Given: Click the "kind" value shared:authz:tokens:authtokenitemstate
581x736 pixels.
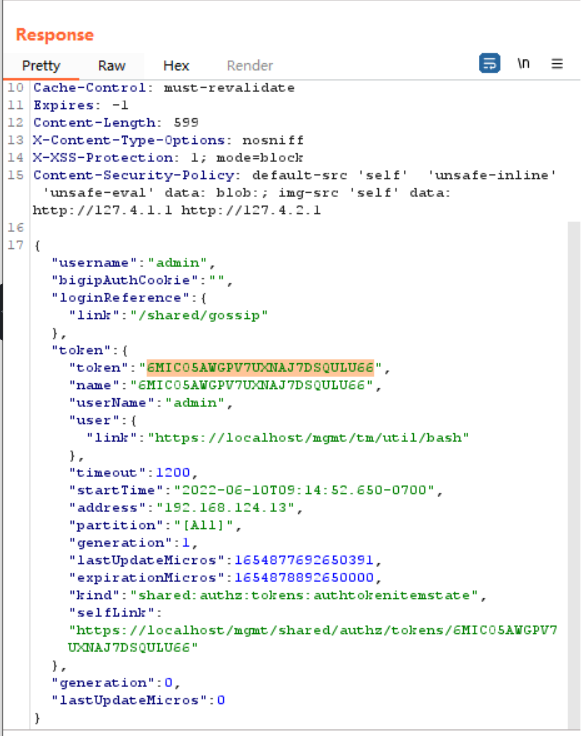Looking at the screenshot, I should (304, 595).
